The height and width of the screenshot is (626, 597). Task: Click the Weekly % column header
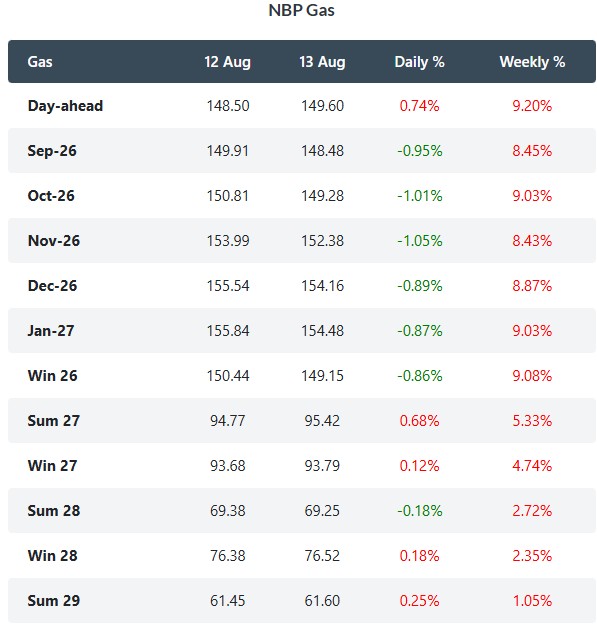tap(532, 62)
